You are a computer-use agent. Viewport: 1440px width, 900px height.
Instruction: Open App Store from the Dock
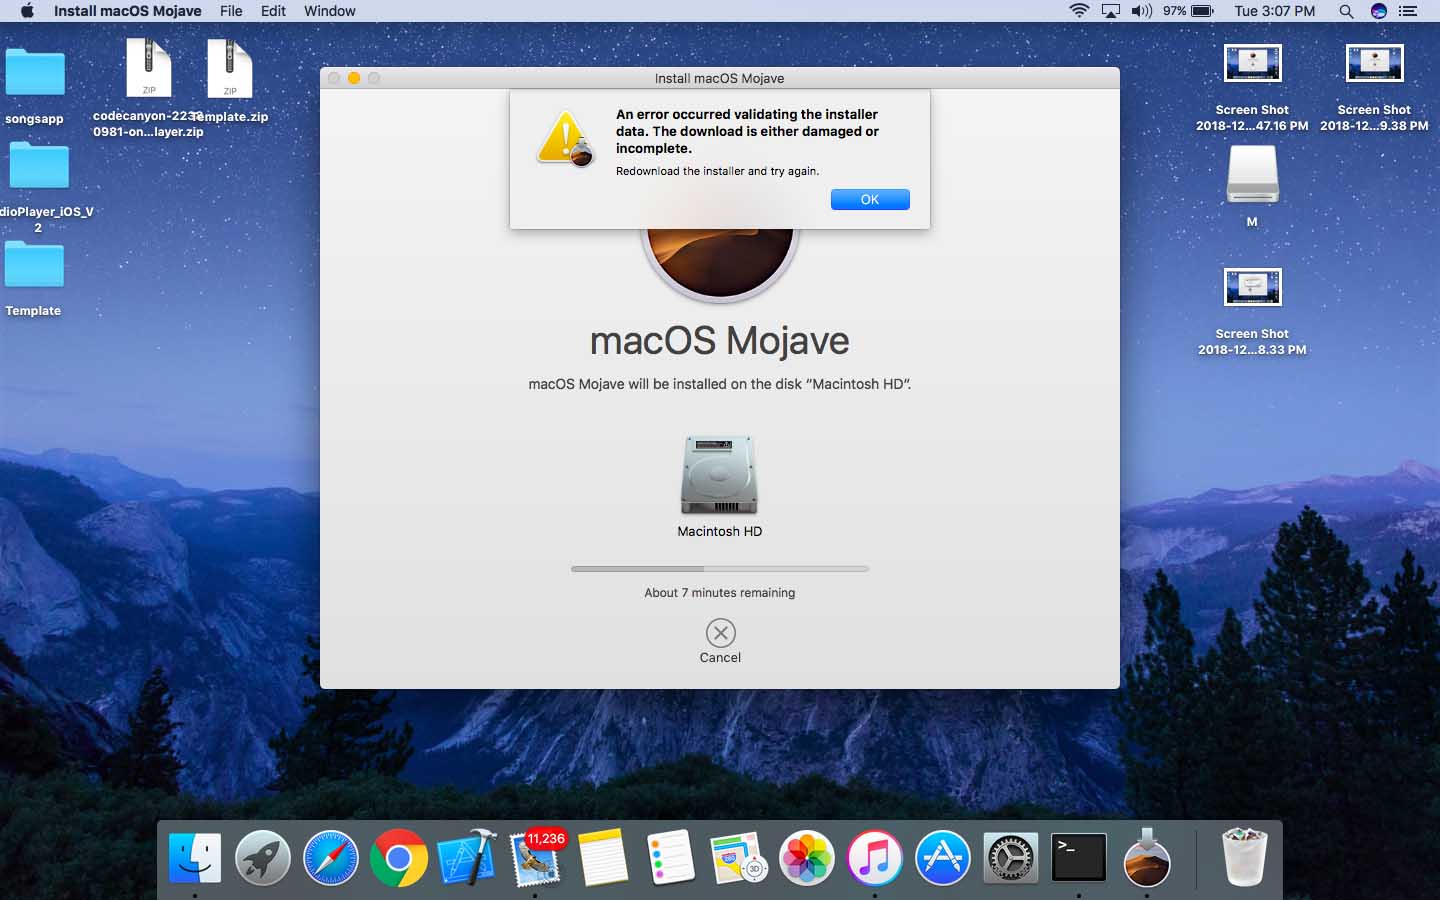point(943,858)
